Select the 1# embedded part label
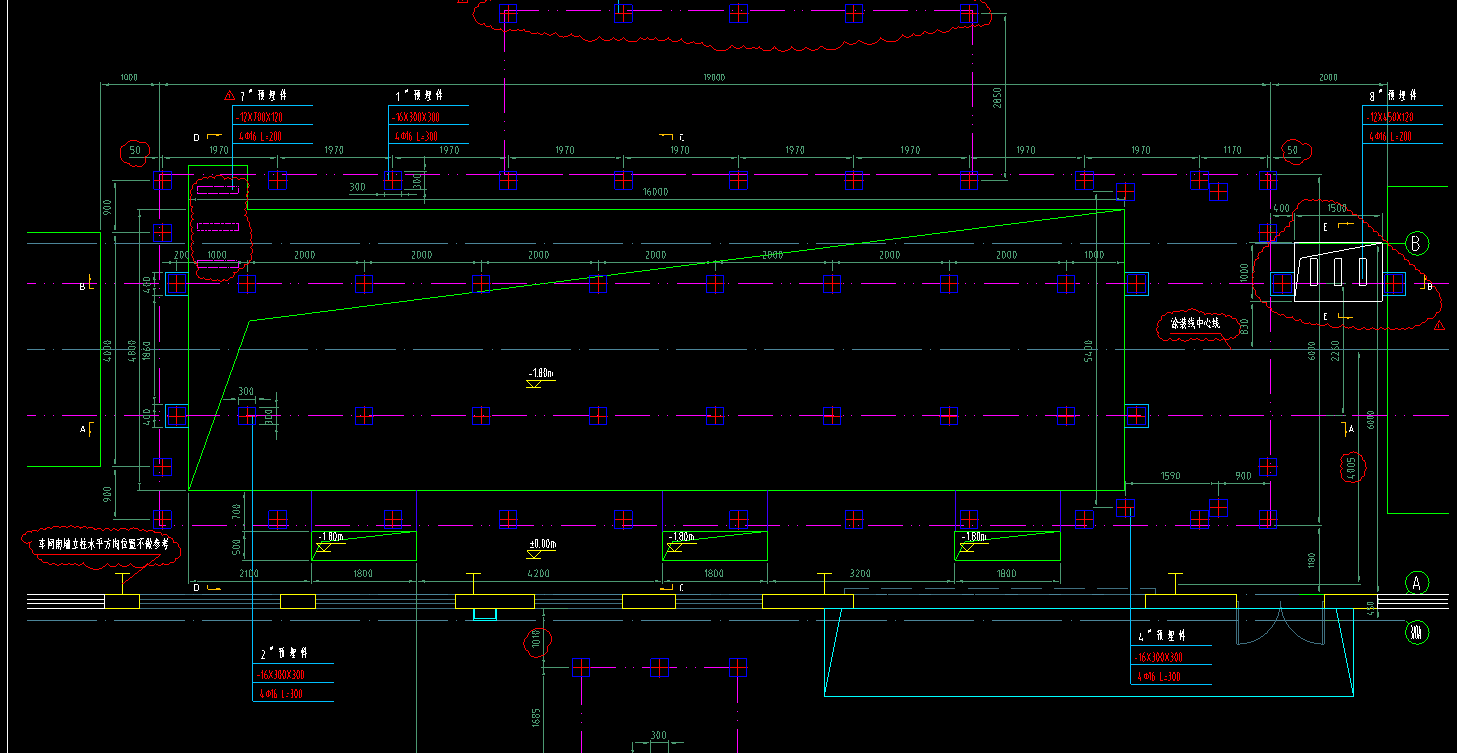Image resolution: width=1457 pixels, height=753 pixels. 418,96
